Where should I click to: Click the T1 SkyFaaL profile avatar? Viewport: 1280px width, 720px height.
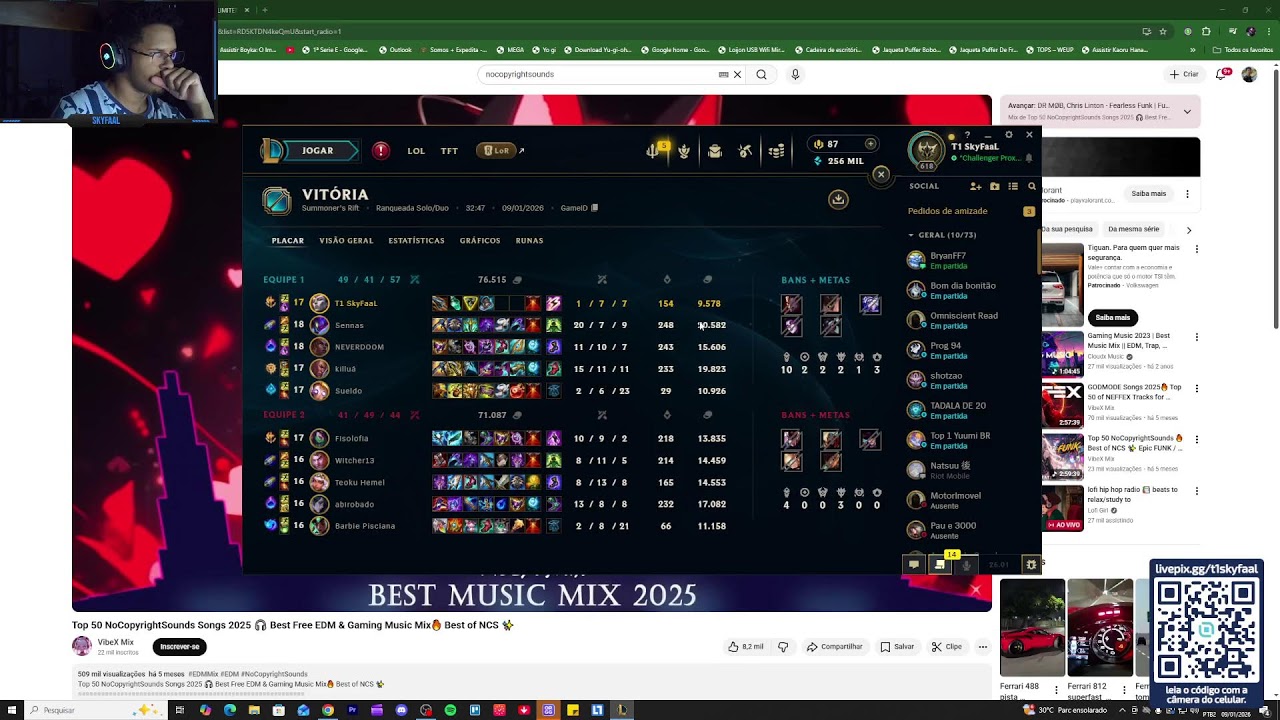click(x=926, y=150)
